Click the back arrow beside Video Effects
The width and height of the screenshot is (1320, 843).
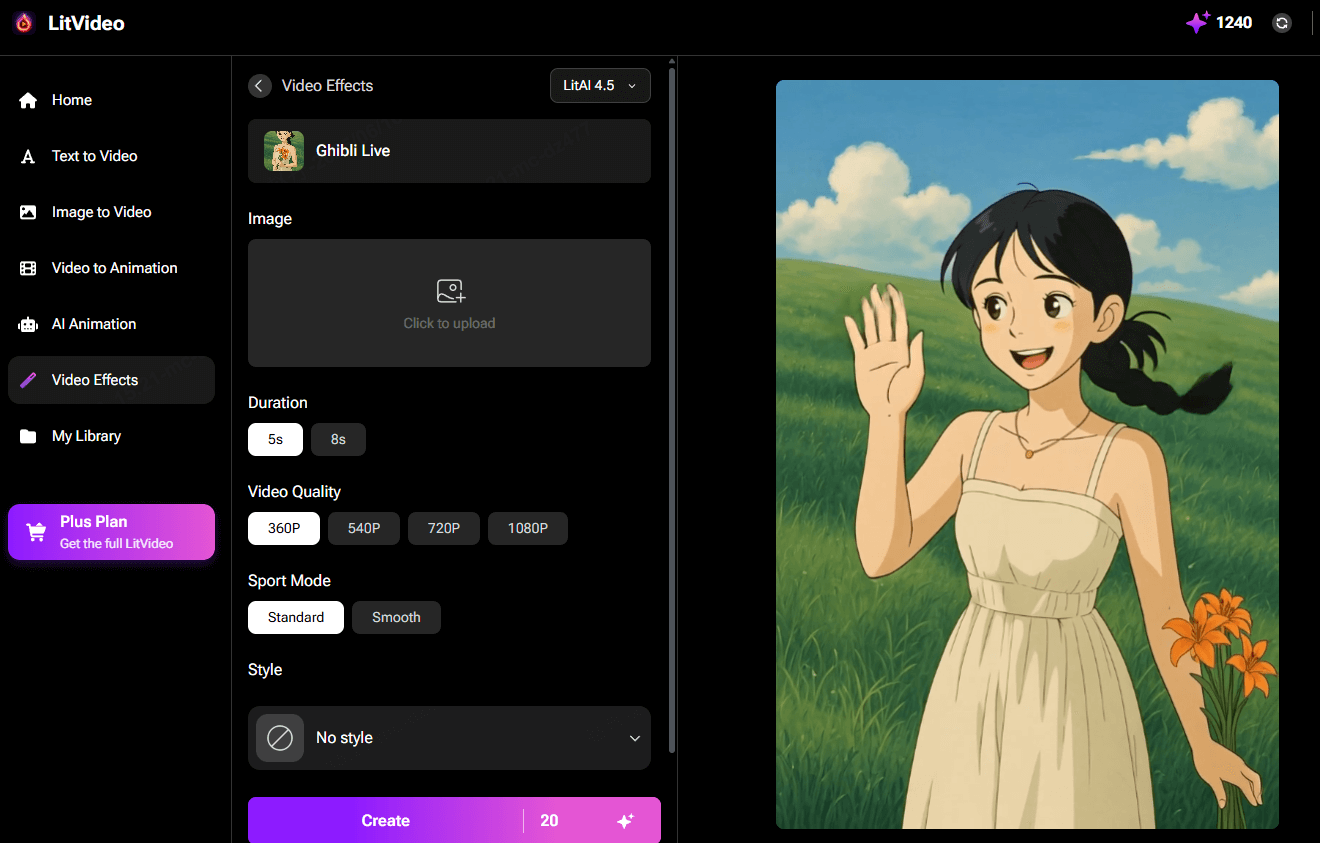point(259,86)
